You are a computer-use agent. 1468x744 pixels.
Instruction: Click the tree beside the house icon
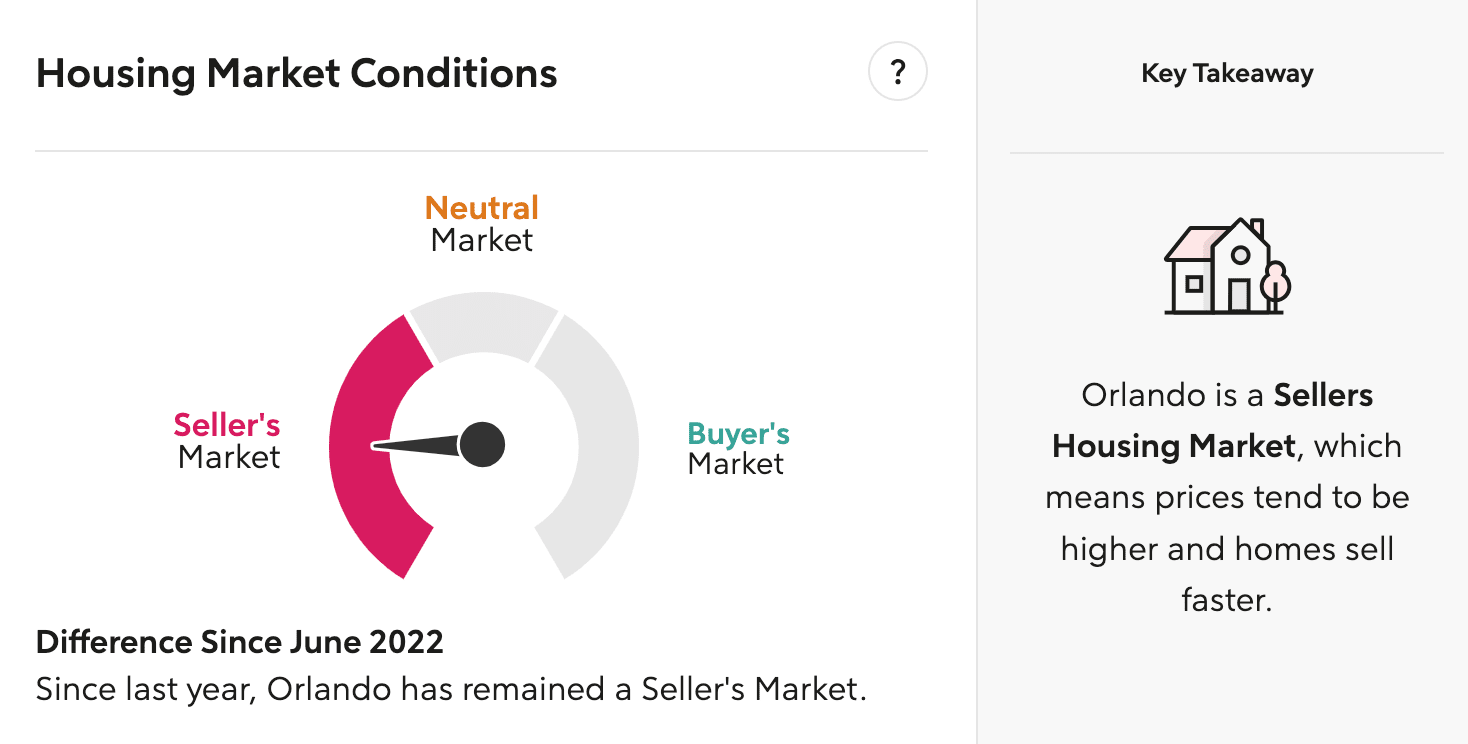[x=1276, y=286]
